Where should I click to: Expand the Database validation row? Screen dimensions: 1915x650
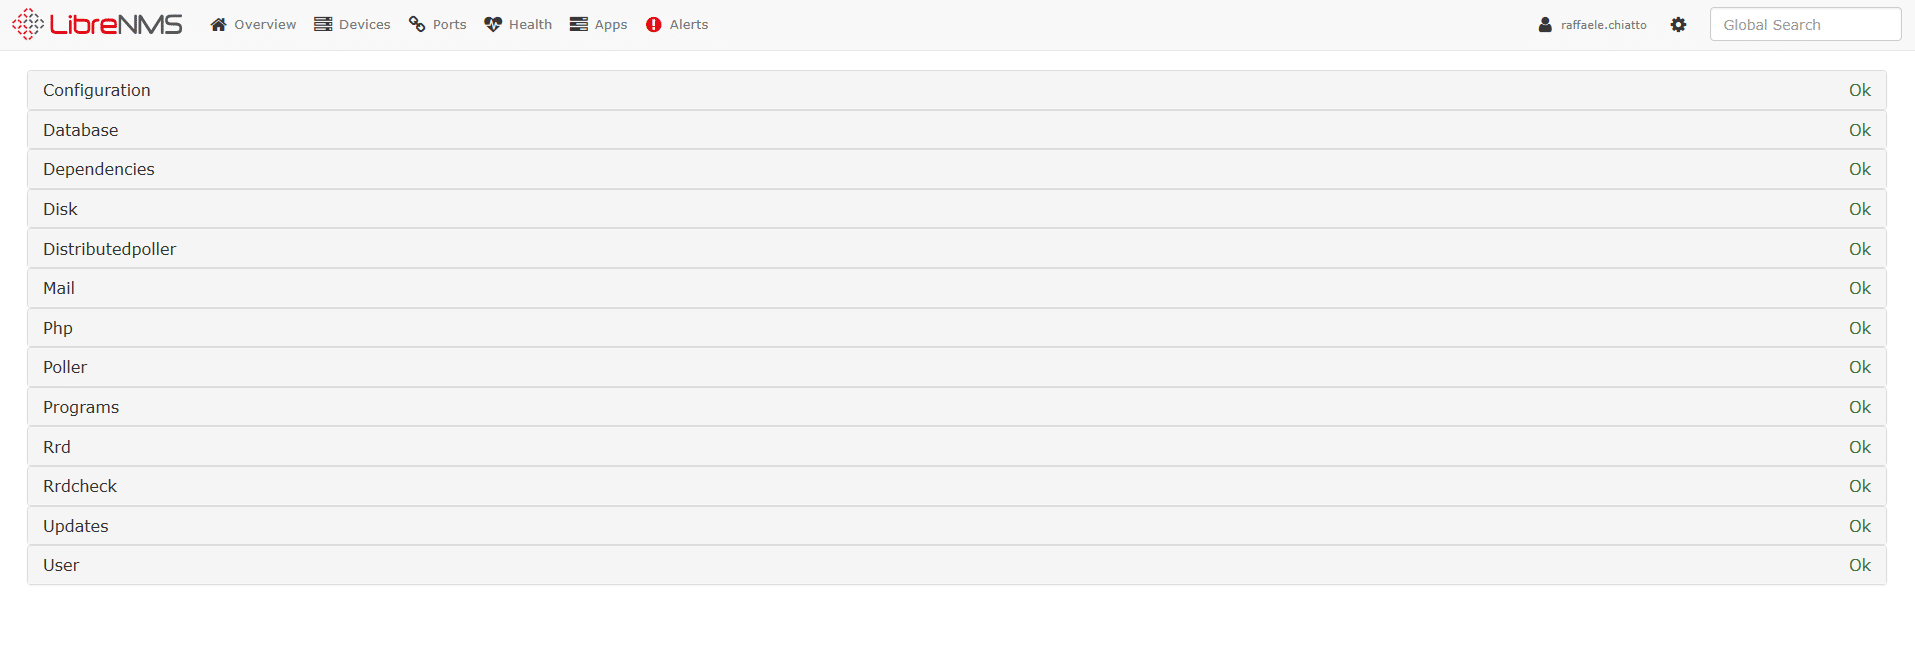click(x=957, y=130)
